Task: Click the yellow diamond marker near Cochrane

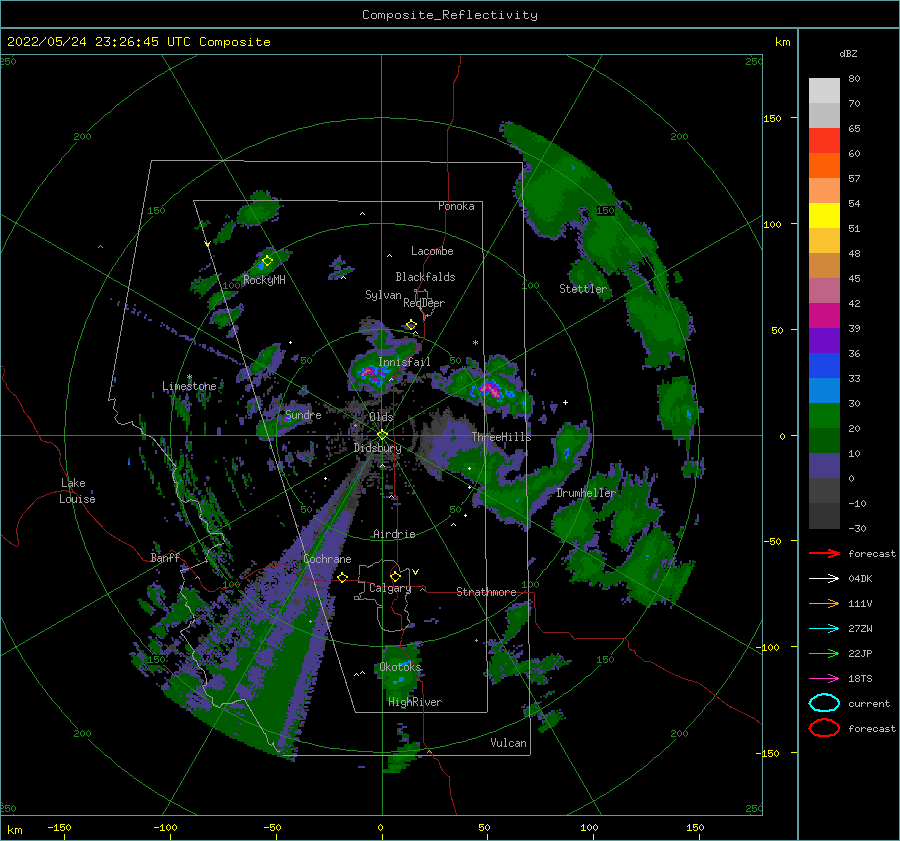Action: click(343, 577)
